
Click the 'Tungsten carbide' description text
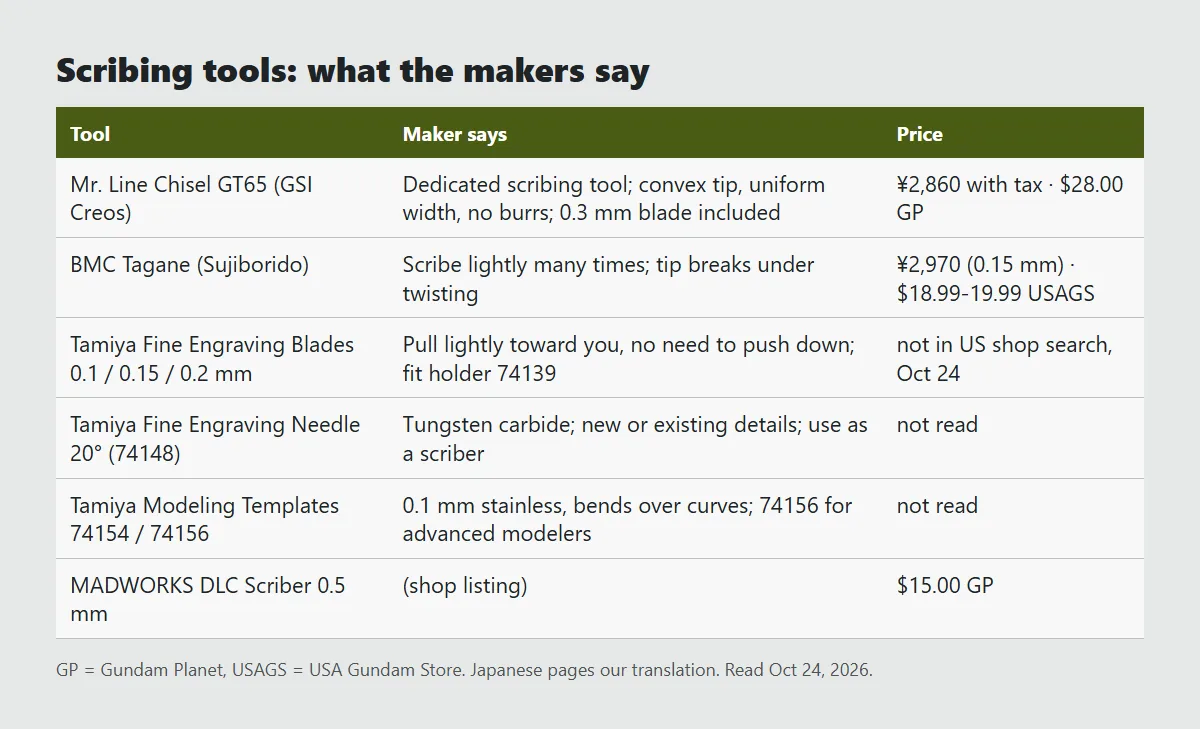tap(635, 438)
